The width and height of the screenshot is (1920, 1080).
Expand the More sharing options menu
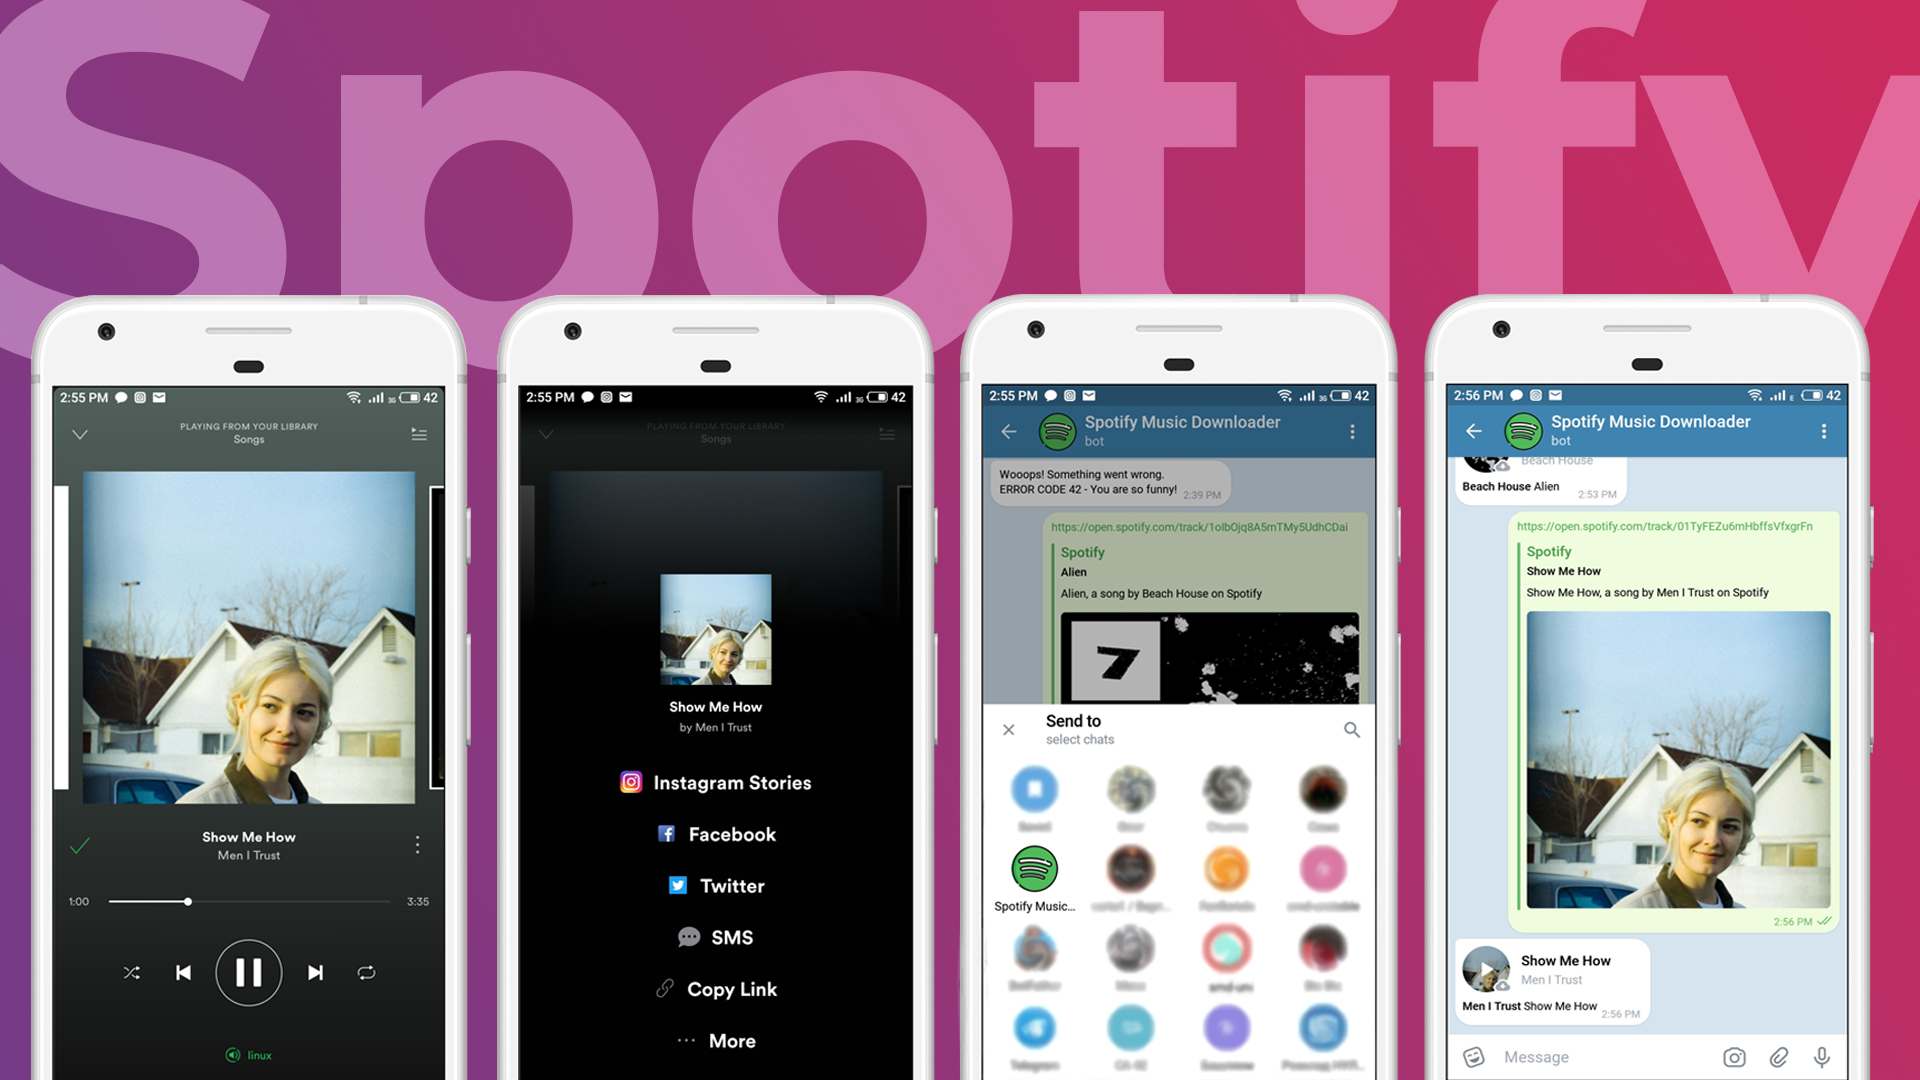click(715, 1034)
